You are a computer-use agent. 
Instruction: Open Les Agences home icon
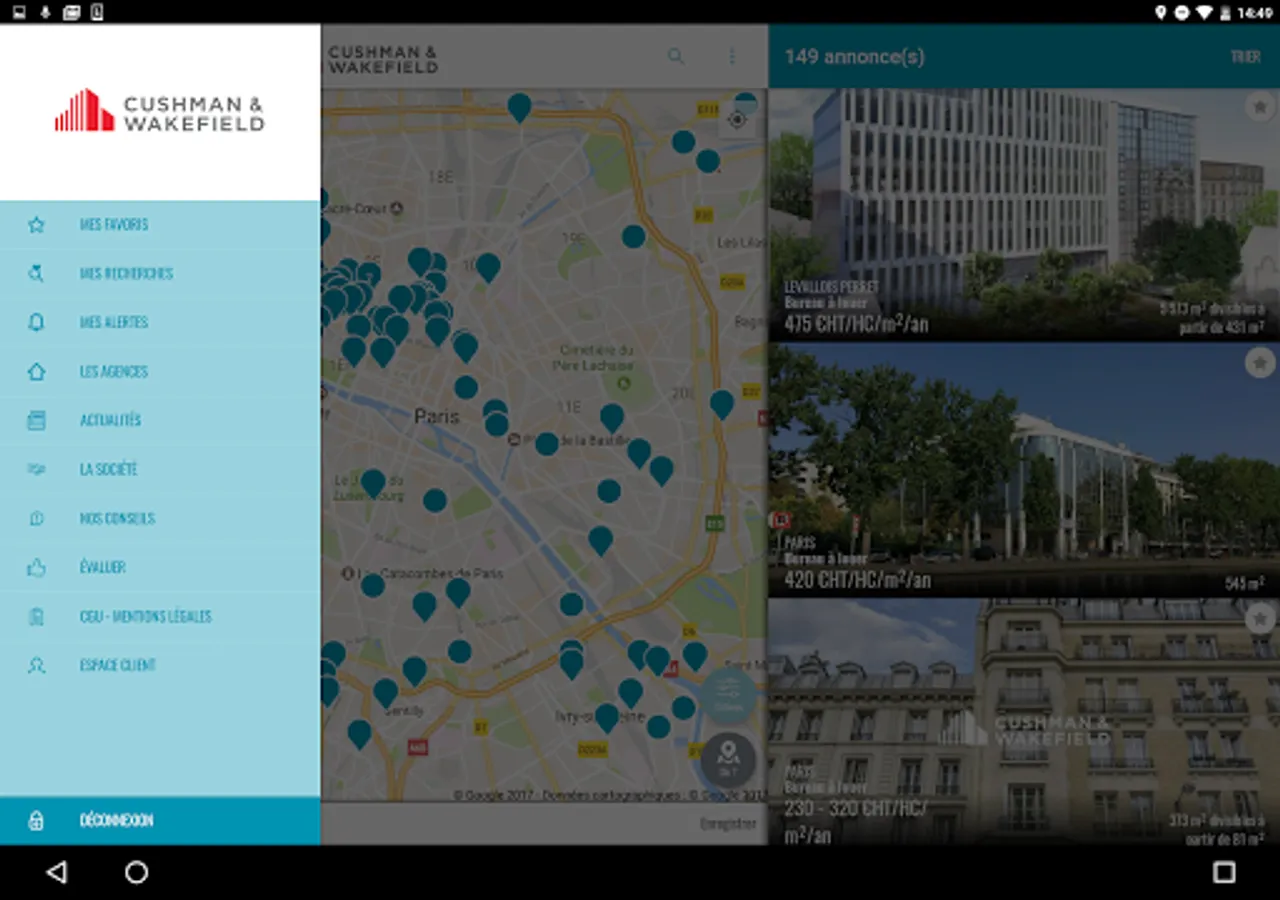point(36,371)
